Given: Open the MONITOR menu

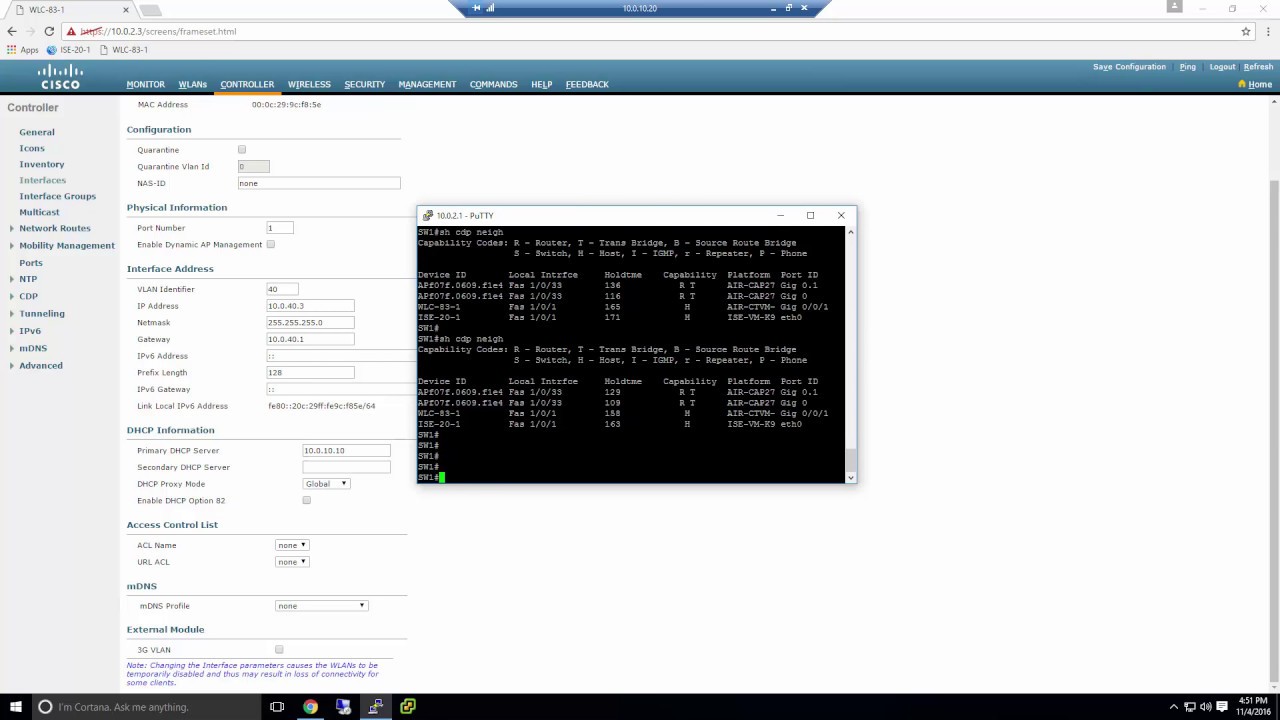Looking at the screenshot, I should [x=145, y=84].
